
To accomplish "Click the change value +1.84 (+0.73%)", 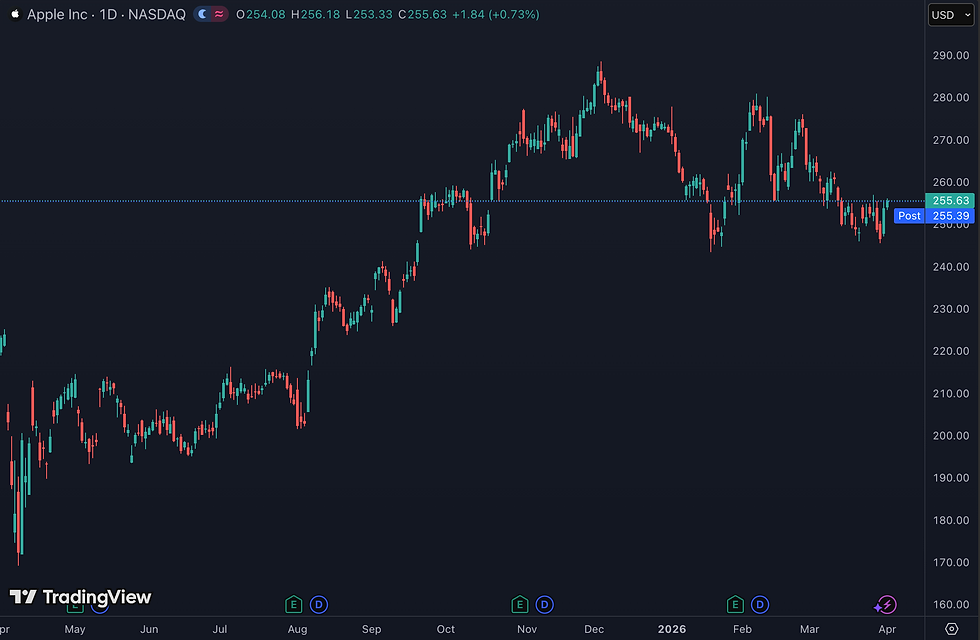I will click(496, 14).
